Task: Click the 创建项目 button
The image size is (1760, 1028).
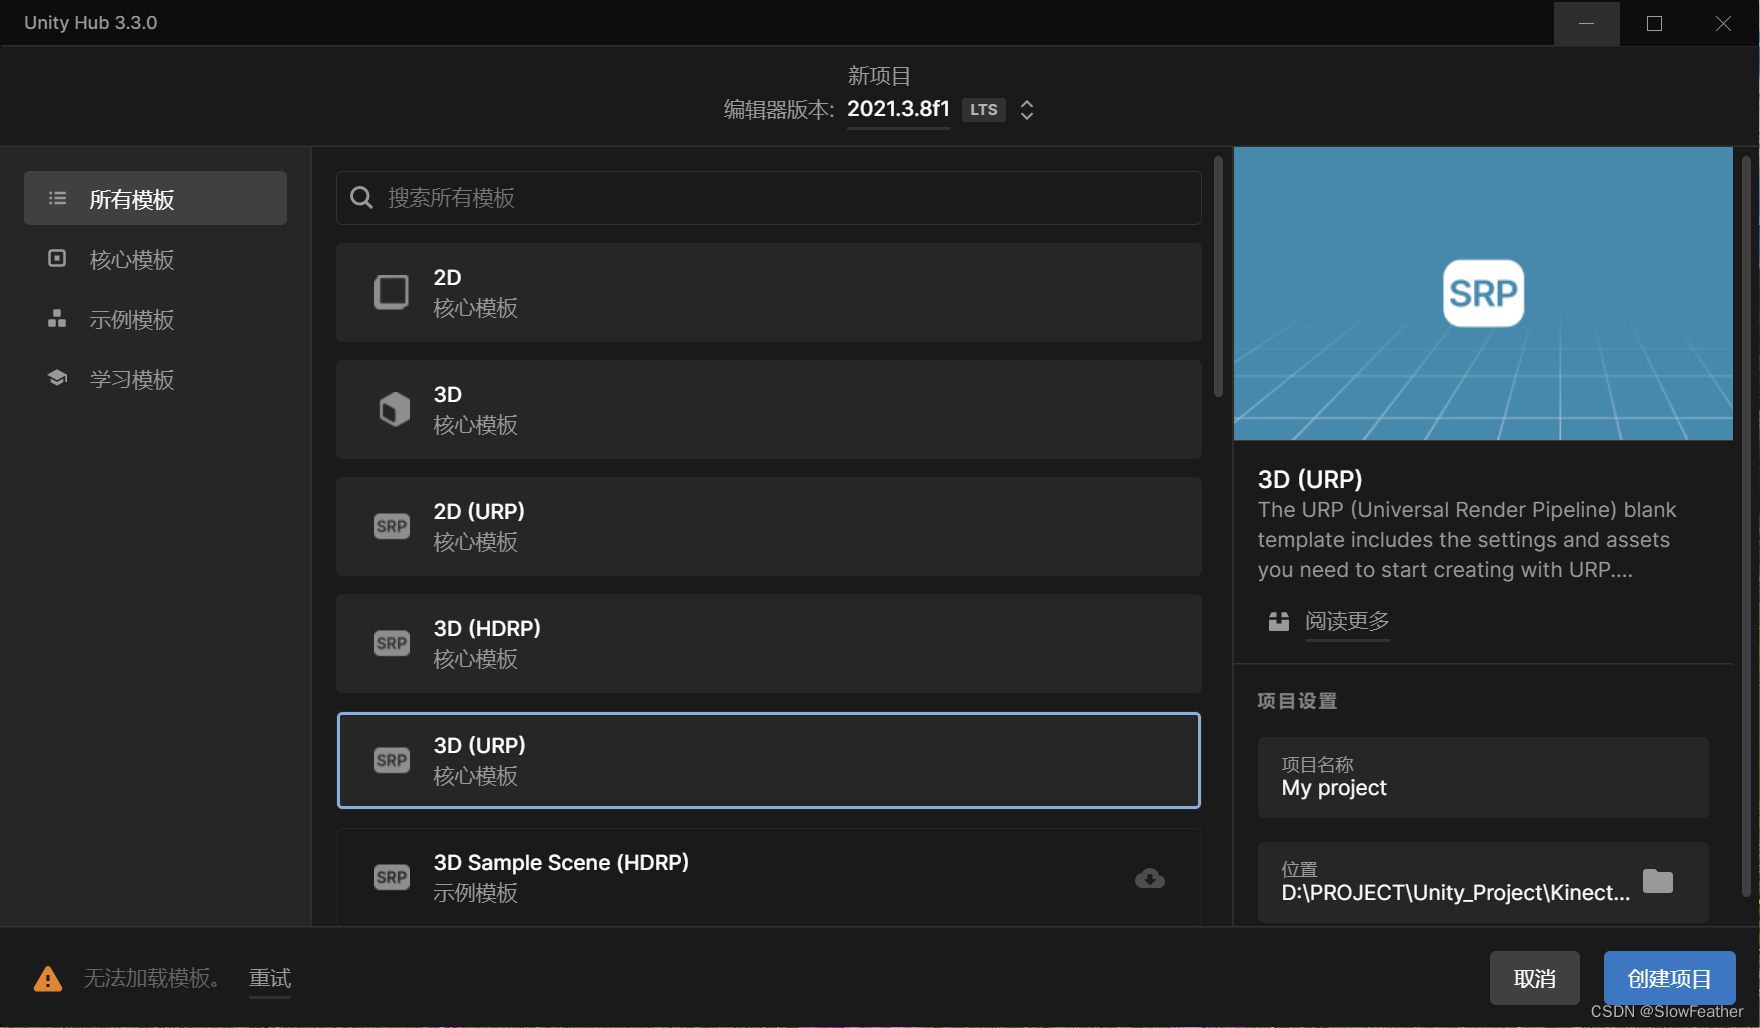Action: [1668, 978]
